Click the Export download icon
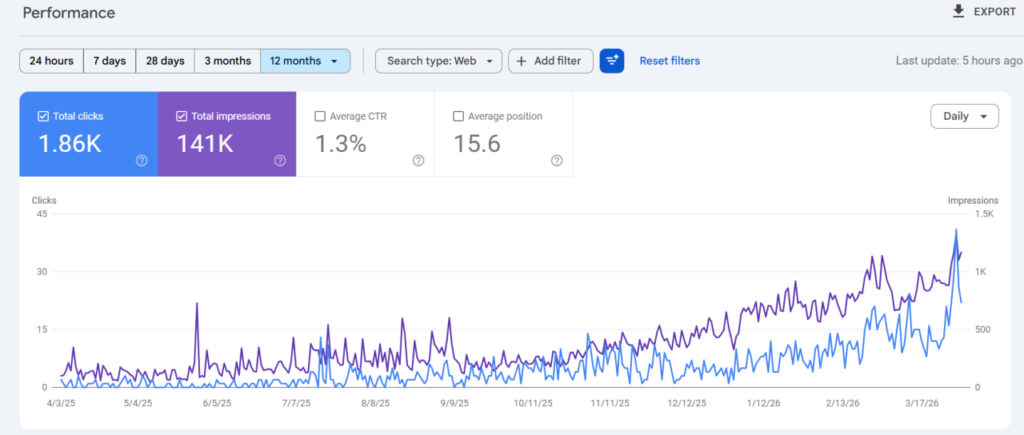1024x435 pixels. point(958,12)
